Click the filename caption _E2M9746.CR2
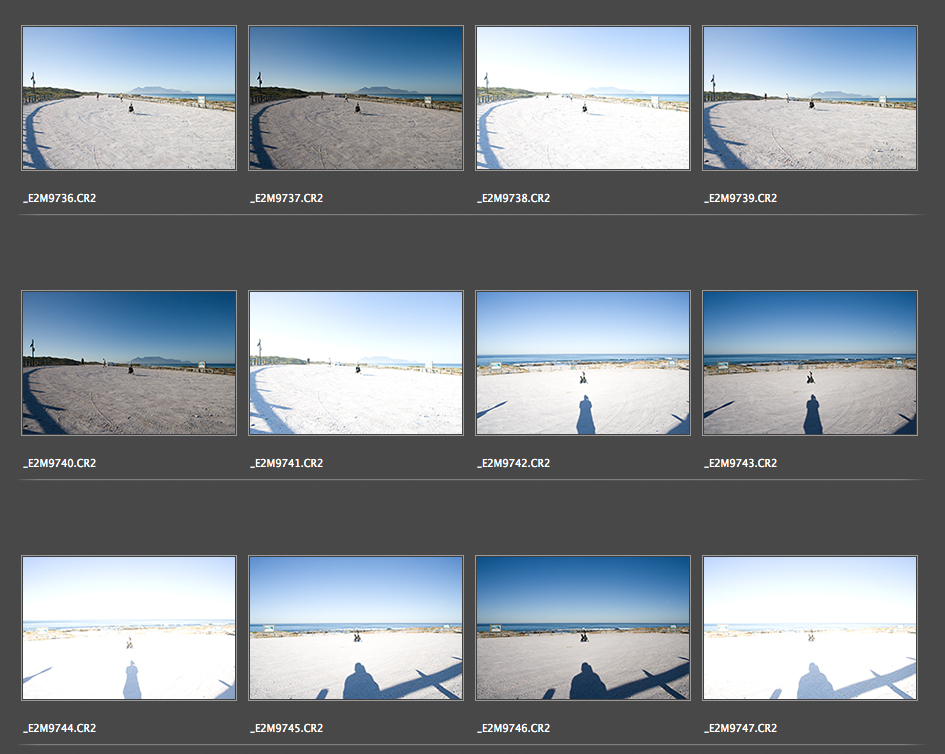The image size is (945, 754). tap(513, 728)
